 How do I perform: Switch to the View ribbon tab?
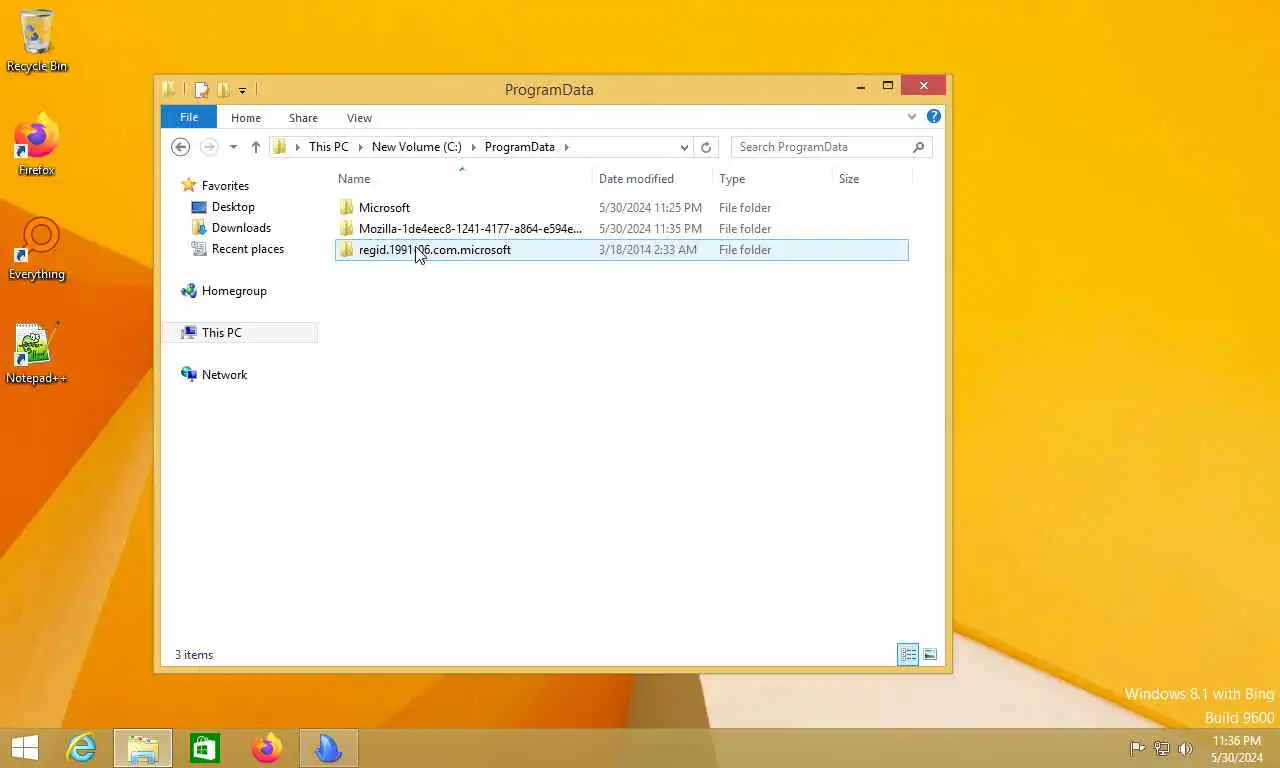[359, 118]
